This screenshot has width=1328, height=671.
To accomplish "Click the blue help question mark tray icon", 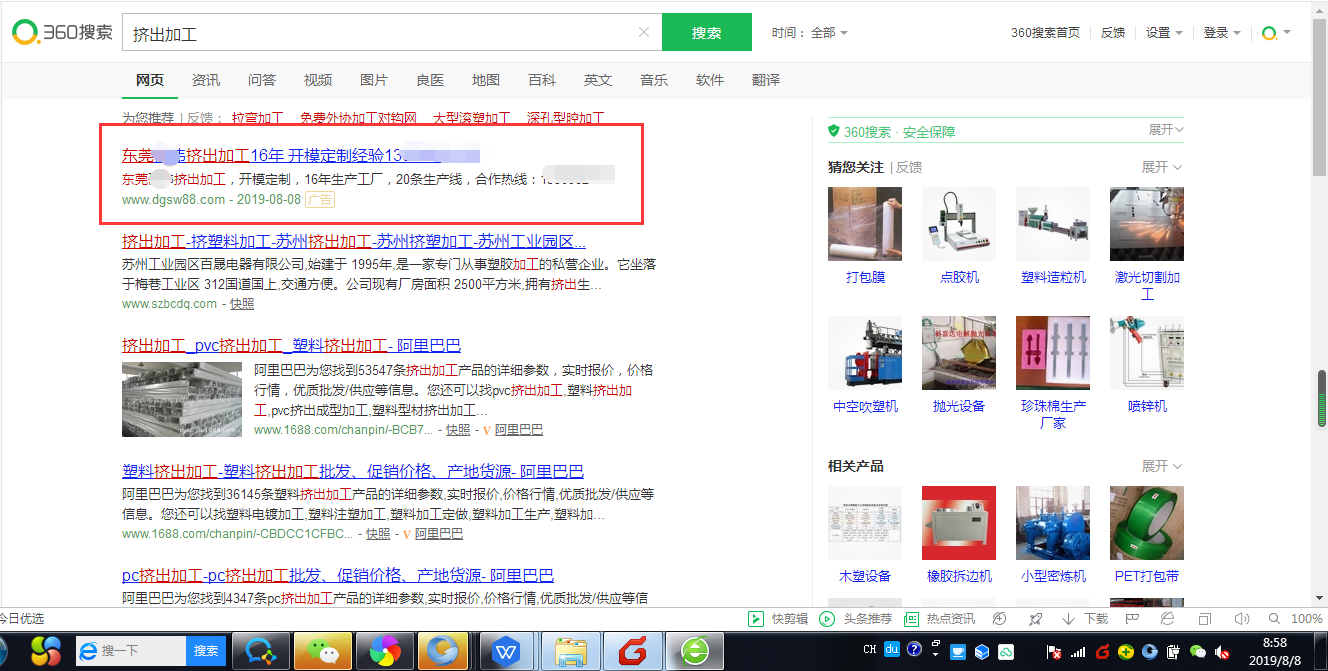I will pos(914,650).
